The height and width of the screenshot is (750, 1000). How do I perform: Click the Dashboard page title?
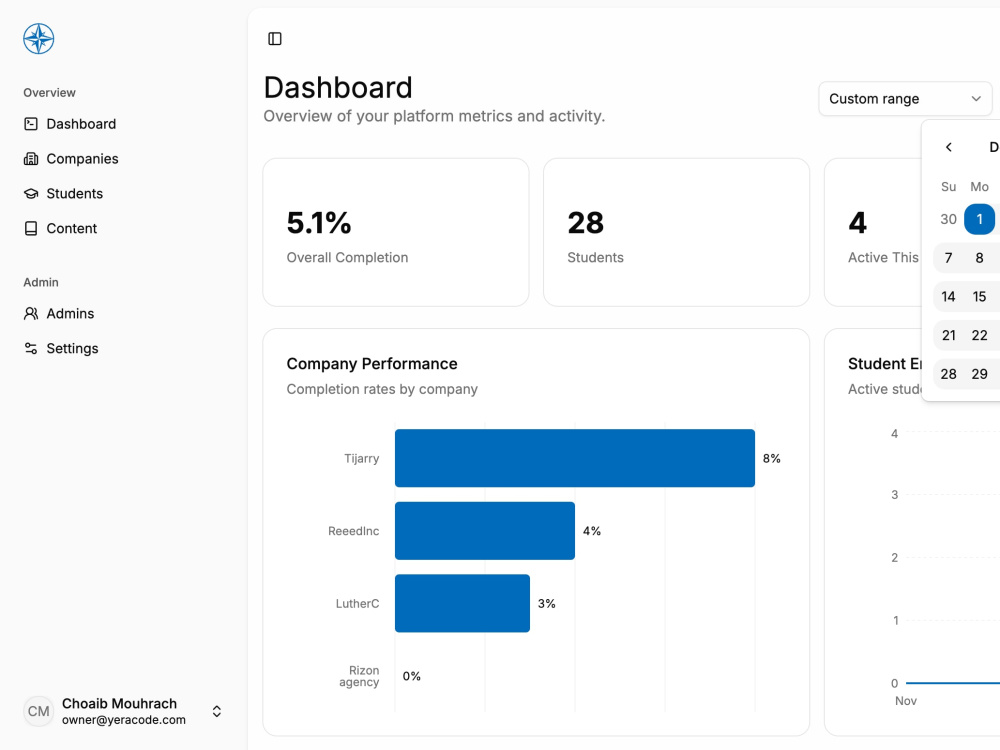click(x=338, y=87)
